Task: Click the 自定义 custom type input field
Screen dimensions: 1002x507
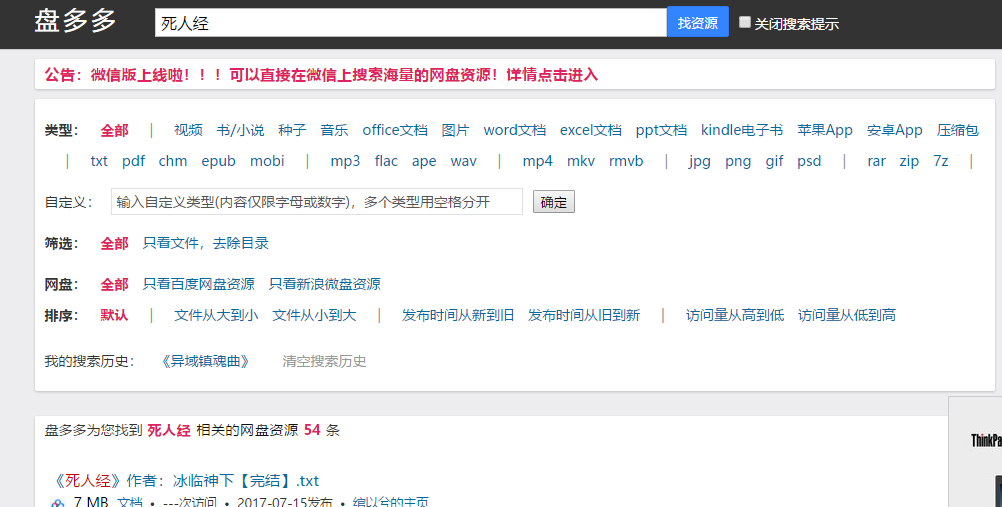Action: [317, 202]
